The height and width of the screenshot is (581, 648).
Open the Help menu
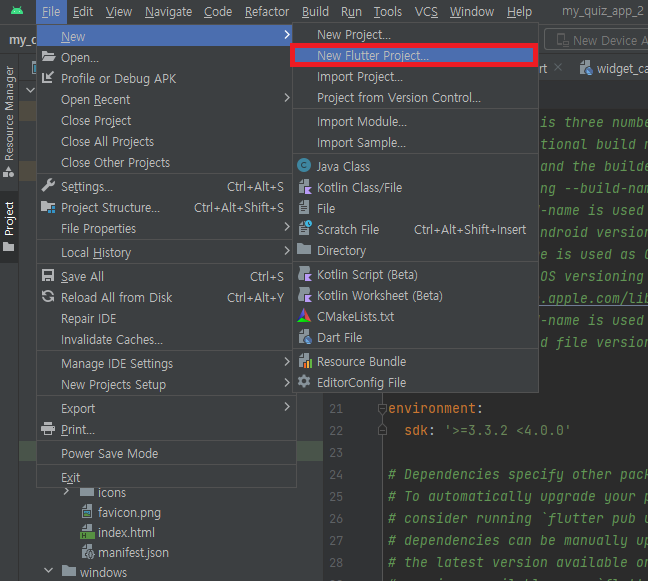pyautogui.click(x=519, y=12)
